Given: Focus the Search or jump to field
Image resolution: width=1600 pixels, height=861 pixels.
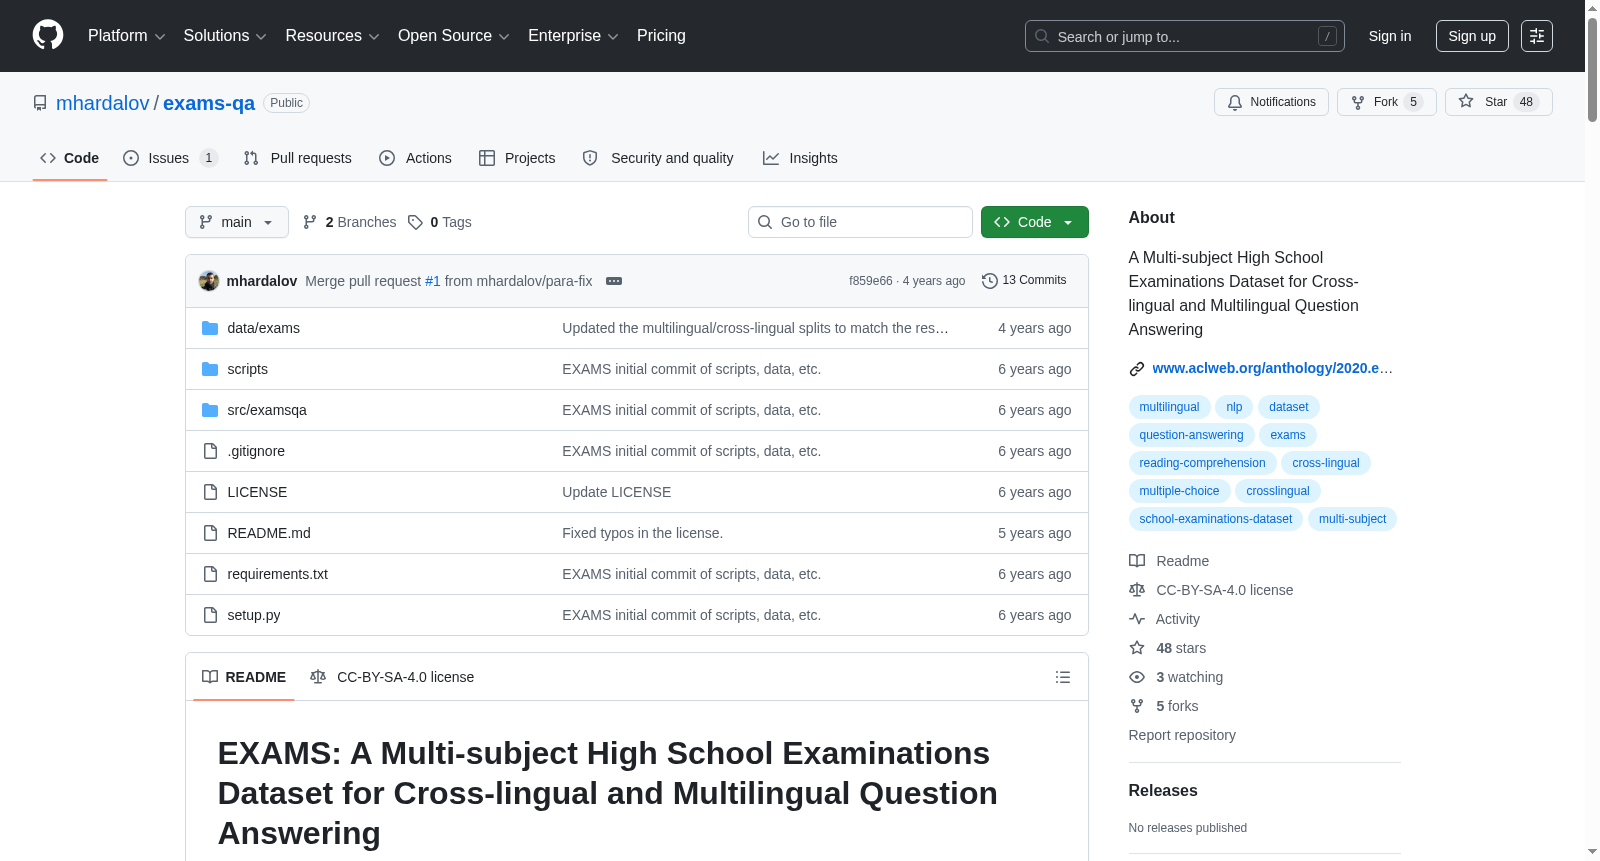Looking at the screenshot, I should (1185, 36).
